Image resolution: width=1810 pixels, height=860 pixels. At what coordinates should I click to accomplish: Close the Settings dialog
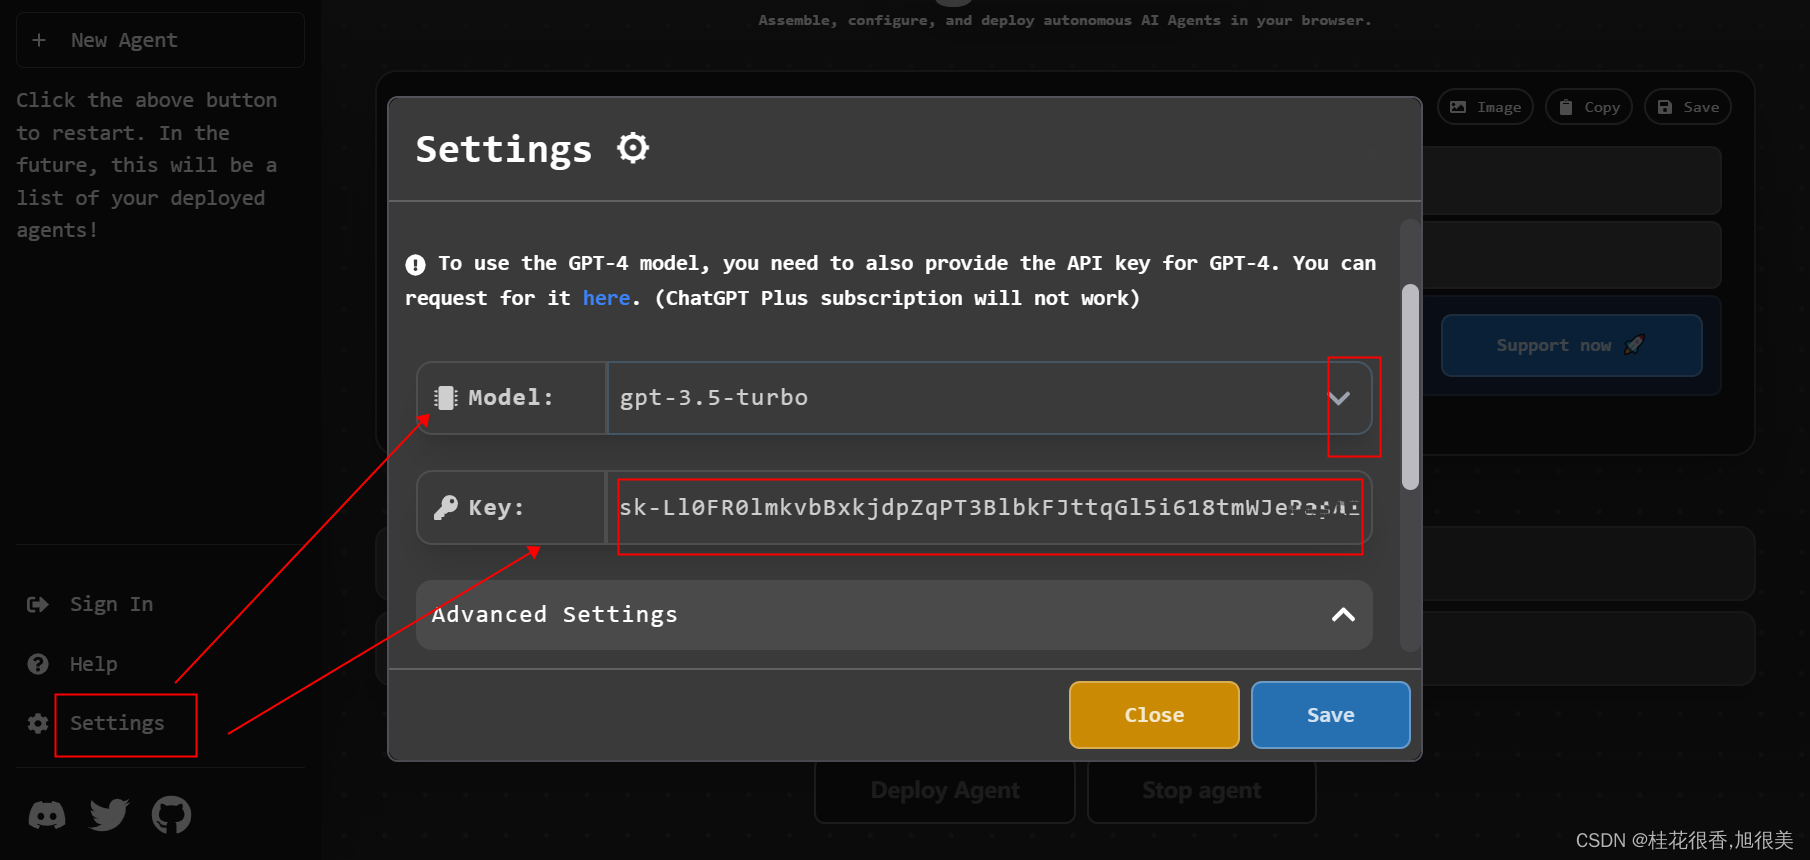click(1154, 715)
